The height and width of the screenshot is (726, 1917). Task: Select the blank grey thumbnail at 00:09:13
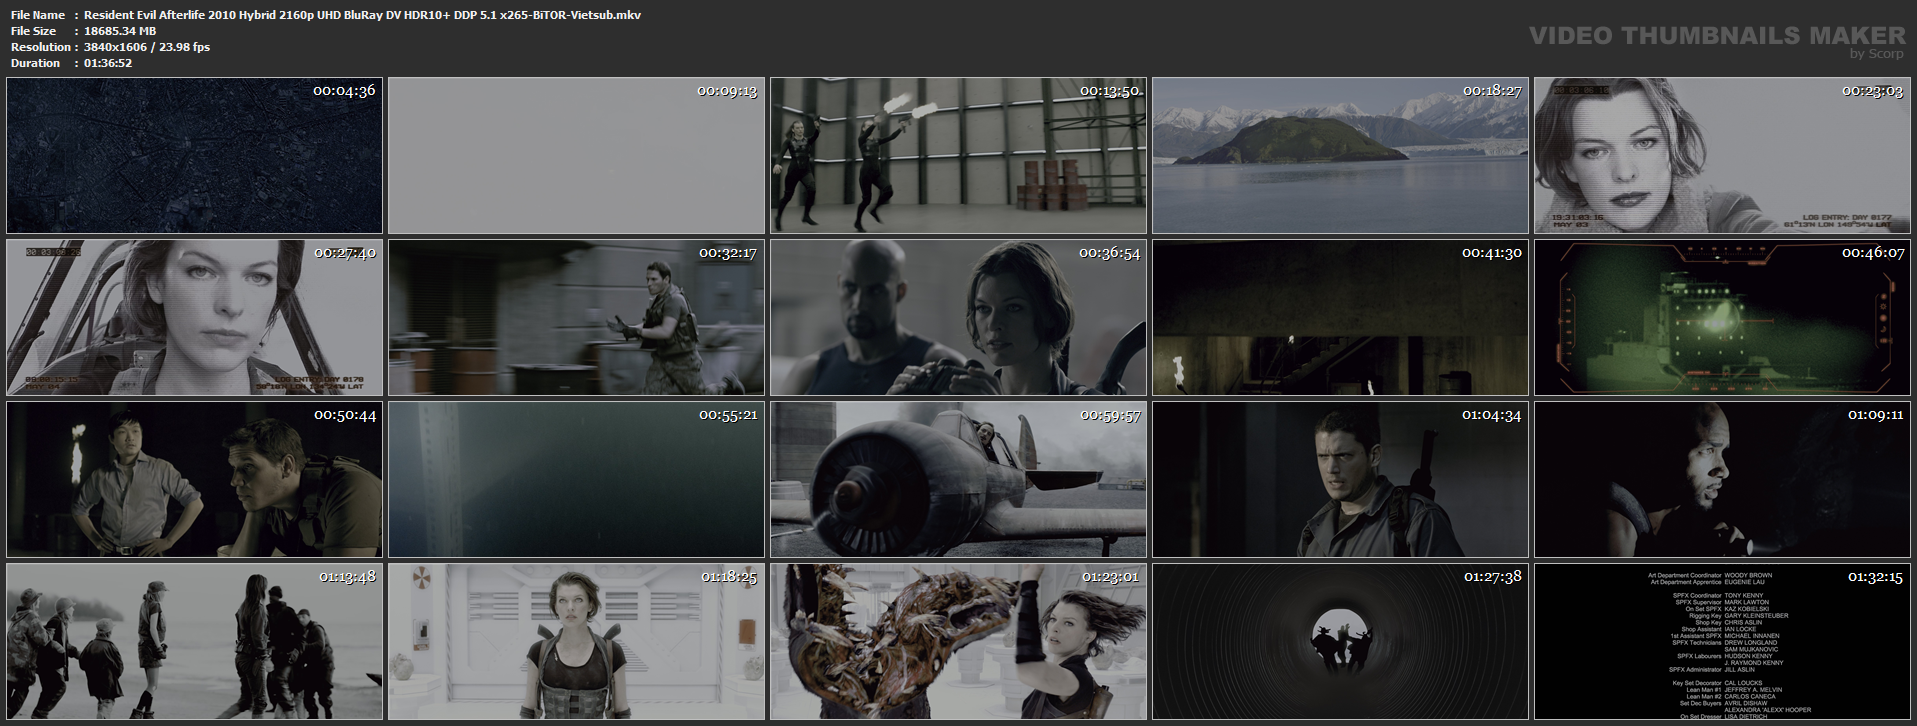576,155
